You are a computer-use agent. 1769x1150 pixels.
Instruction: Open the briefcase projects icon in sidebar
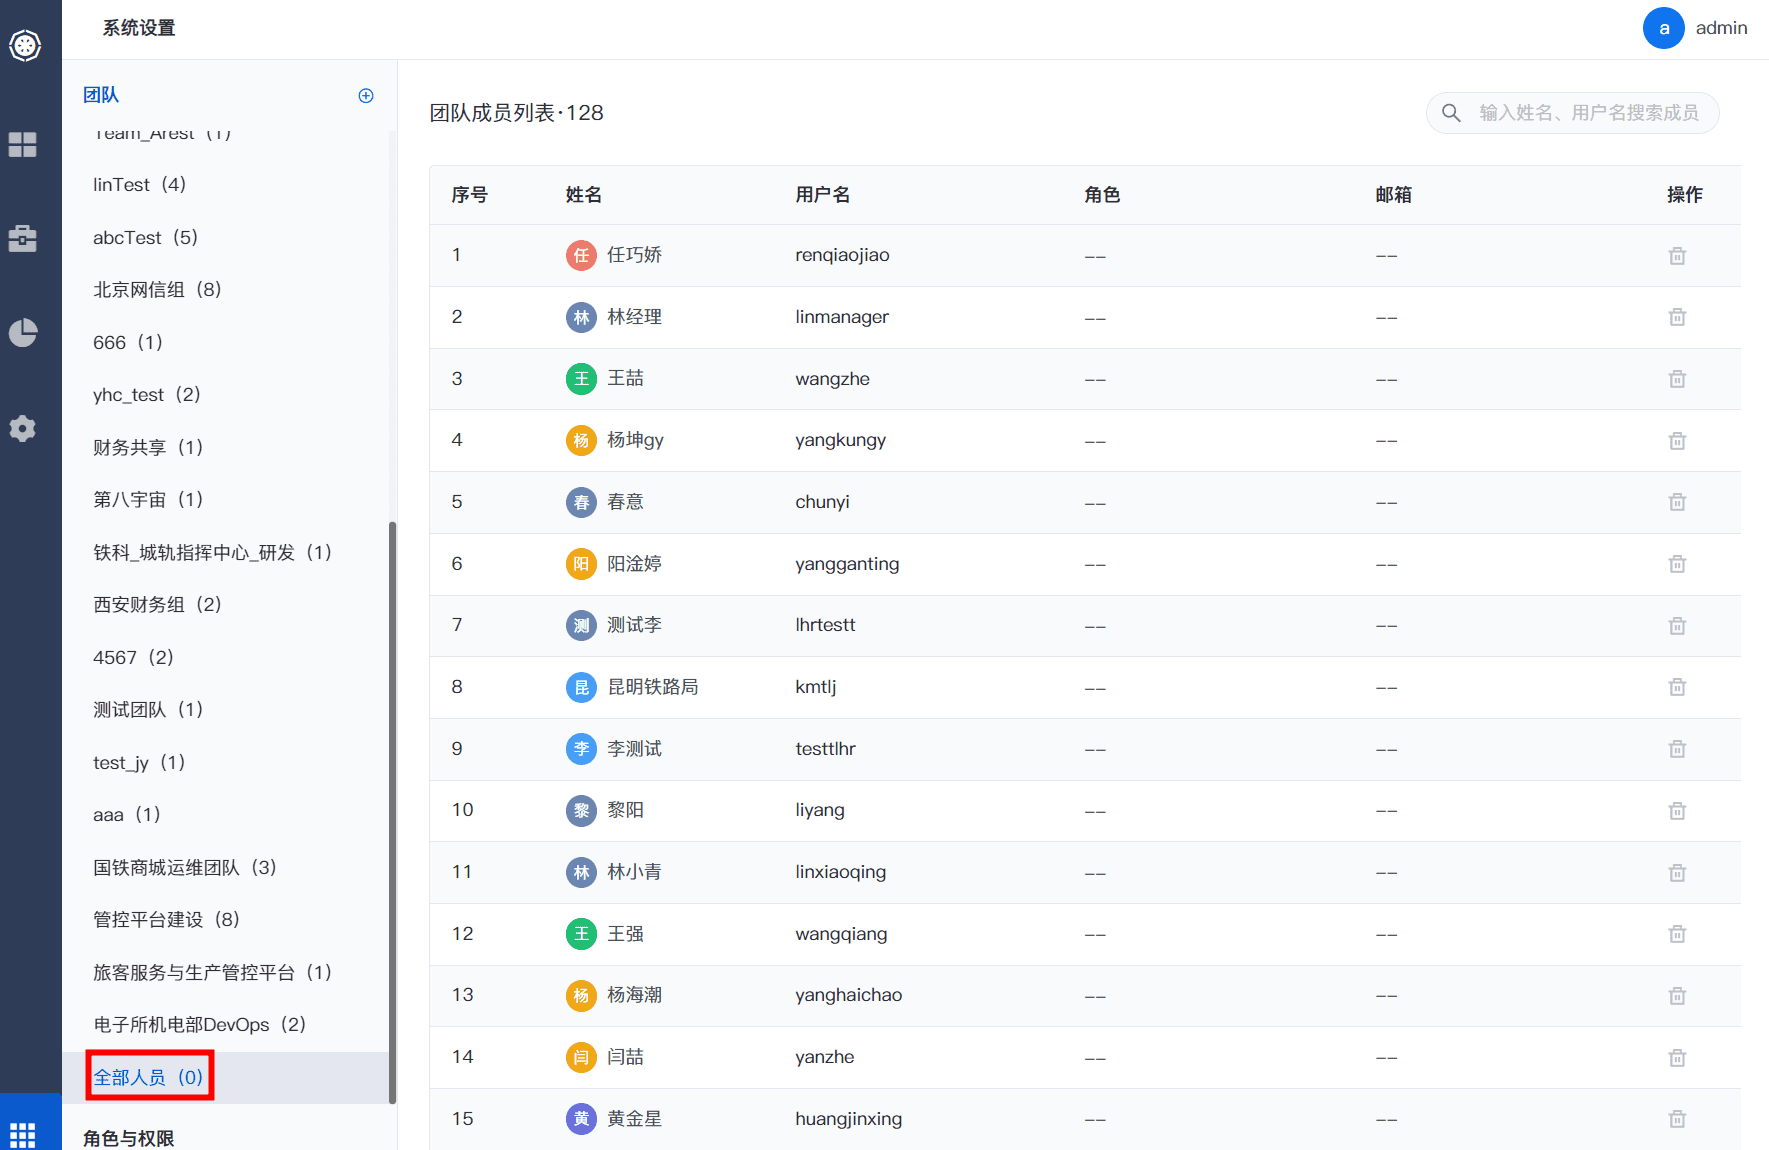23,238
